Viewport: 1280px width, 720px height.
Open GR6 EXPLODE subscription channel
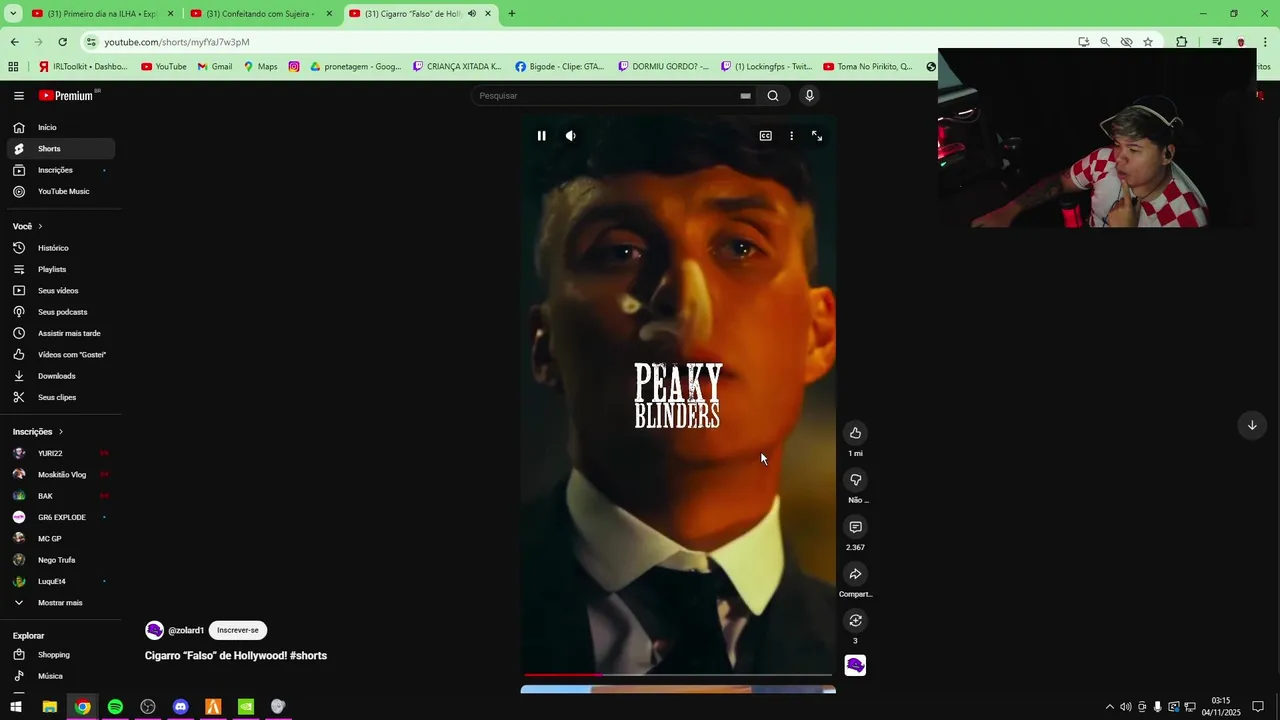tap(60, 517)
